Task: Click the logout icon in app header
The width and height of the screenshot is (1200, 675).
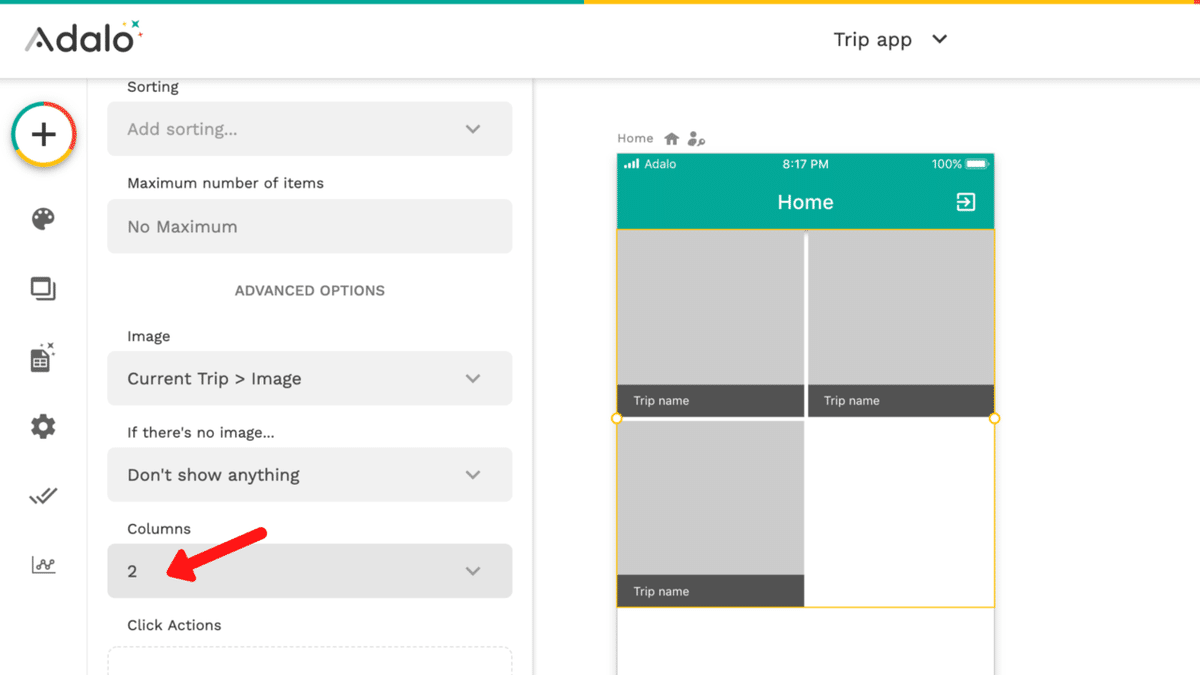Action: click(966, 202)
